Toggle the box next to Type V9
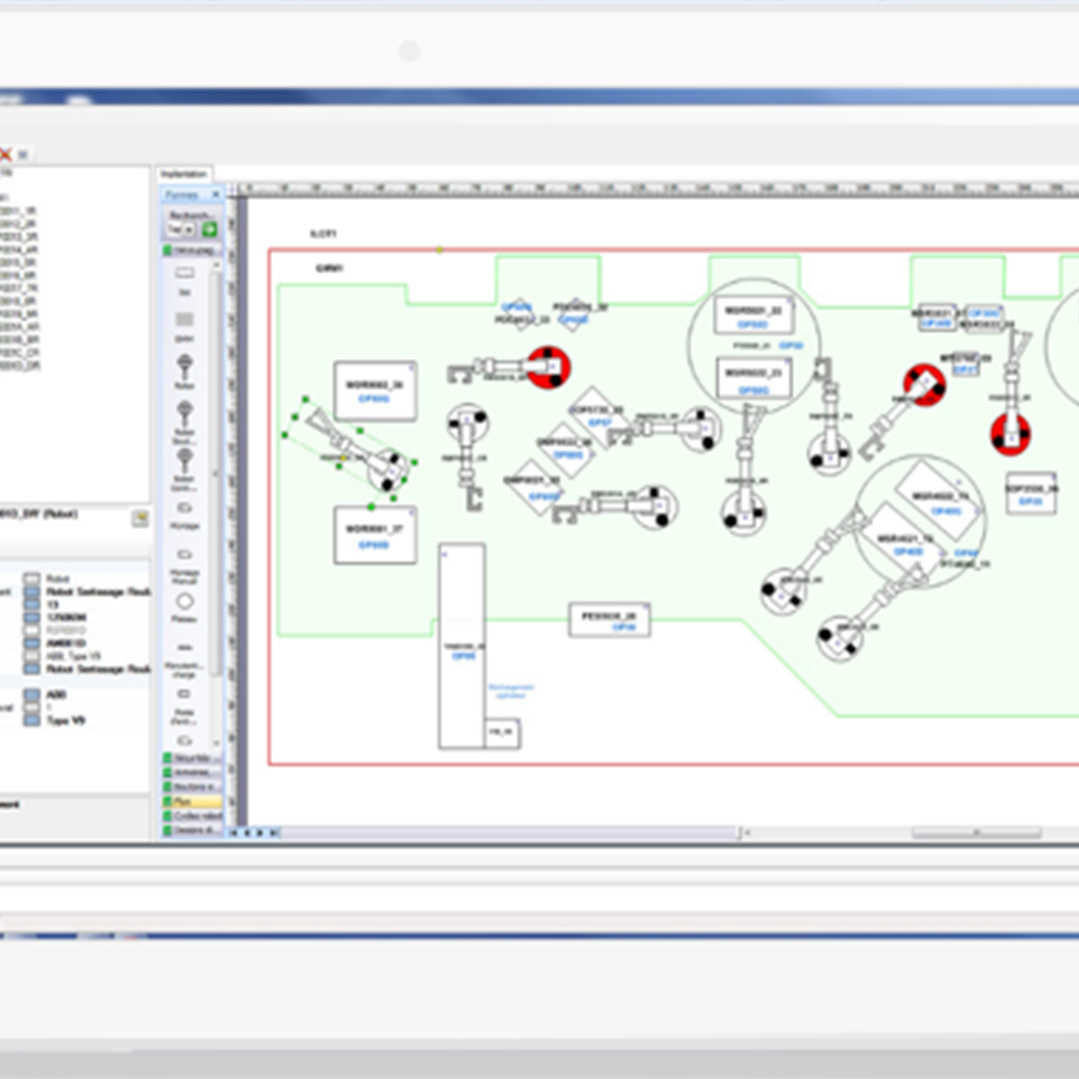Screen dimensions: 1079x1079 (x=32, y=720)
